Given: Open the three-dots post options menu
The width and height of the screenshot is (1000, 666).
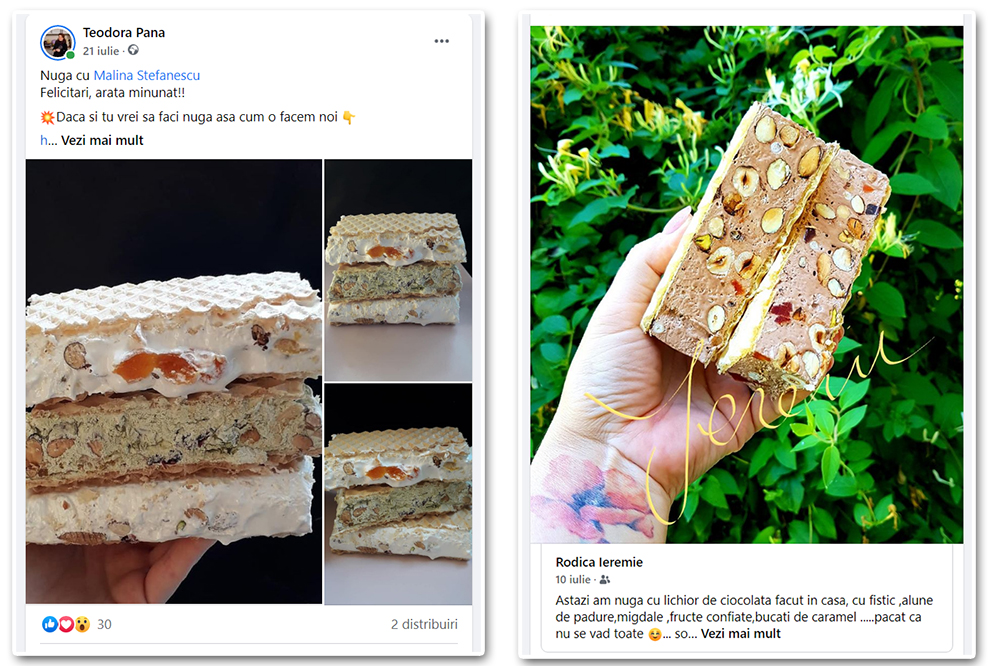Looking at the screenshot, I should point(441,41).
